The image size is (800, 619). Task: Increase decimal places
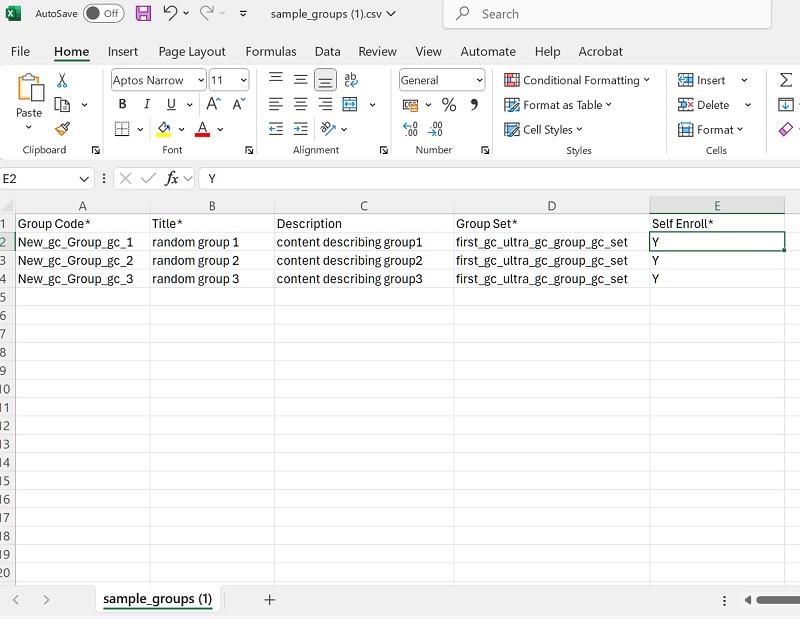(410, 128)
